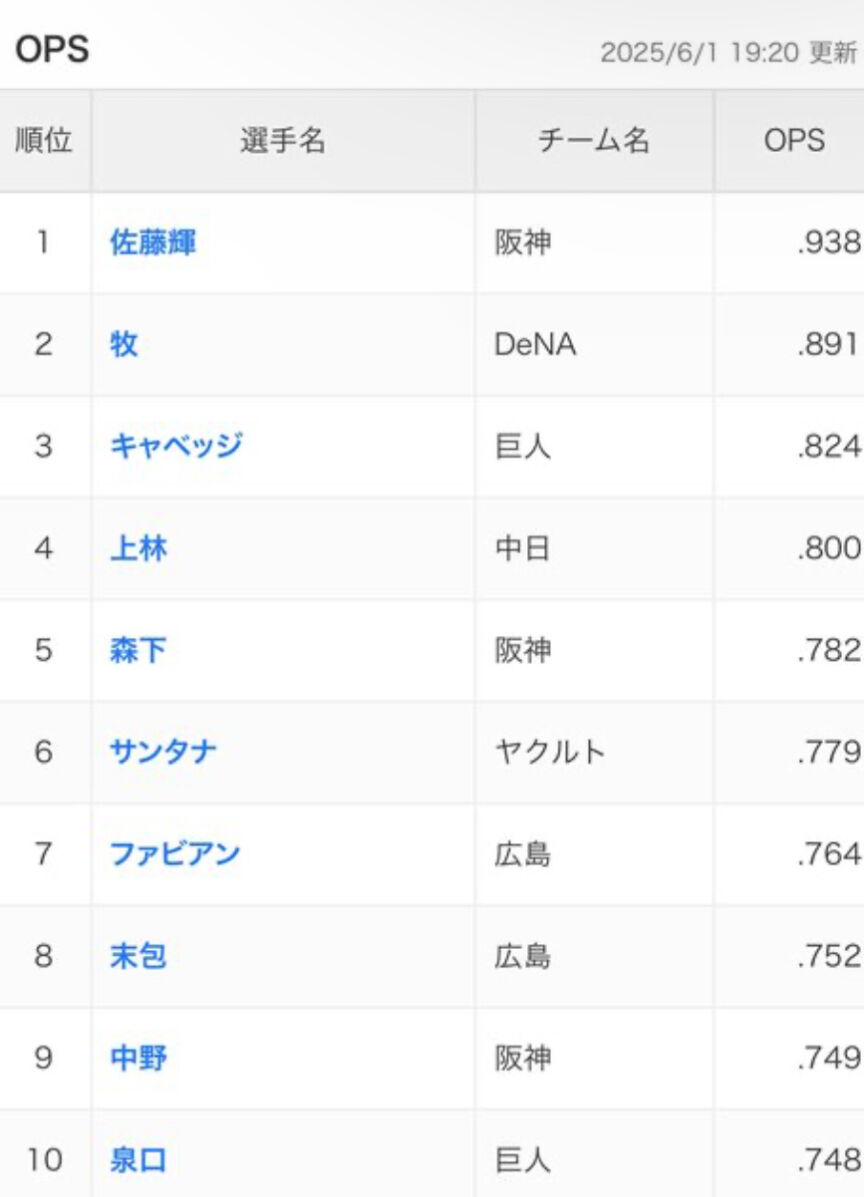Viewport: 864px width, 1197px height.
Task: Open player link 中野
Action: tap(138, 1058)
